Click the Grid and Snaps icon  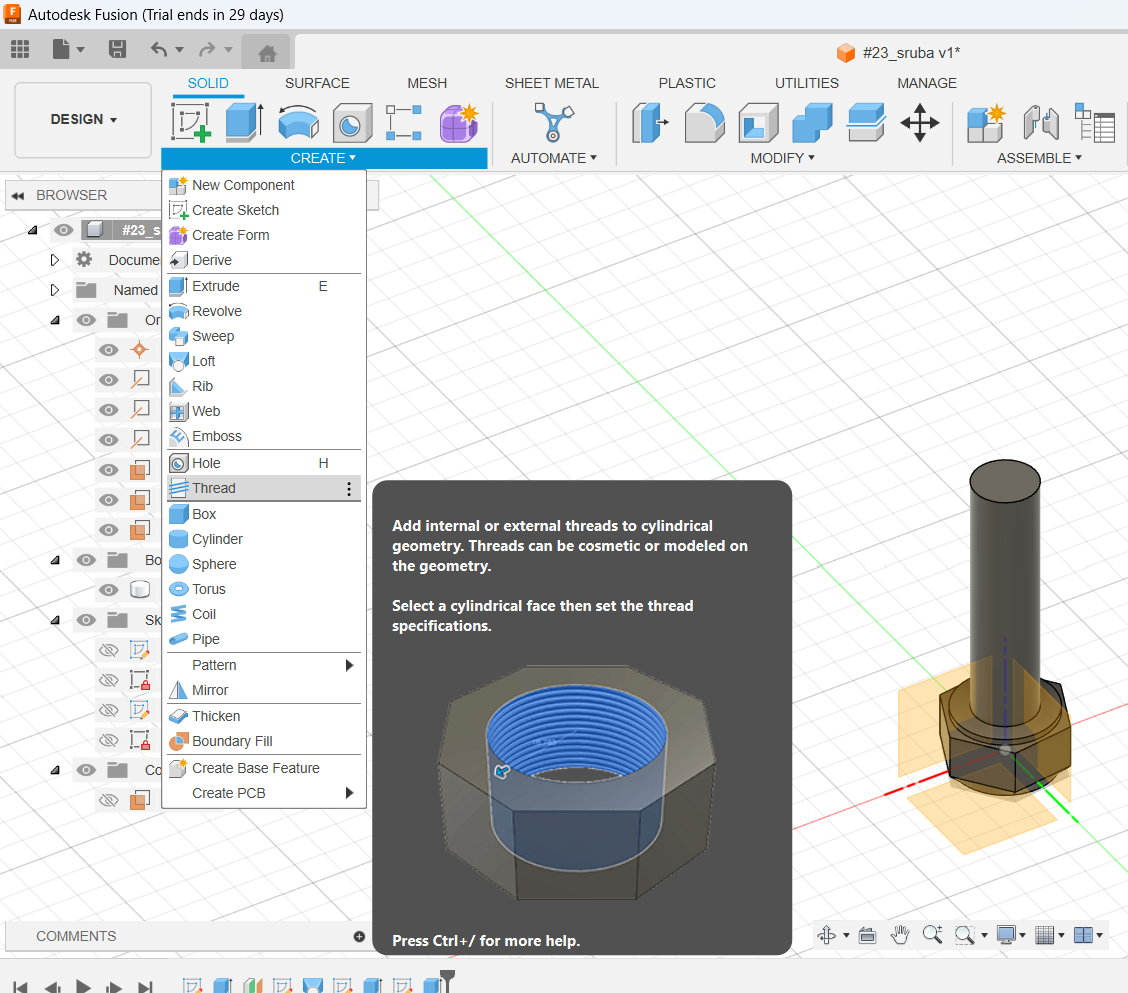click(x=1045, y=935)
